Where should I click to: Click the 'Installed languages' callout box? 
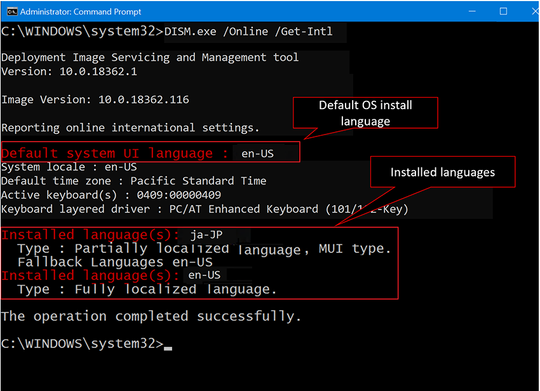[x=443, y=172]
